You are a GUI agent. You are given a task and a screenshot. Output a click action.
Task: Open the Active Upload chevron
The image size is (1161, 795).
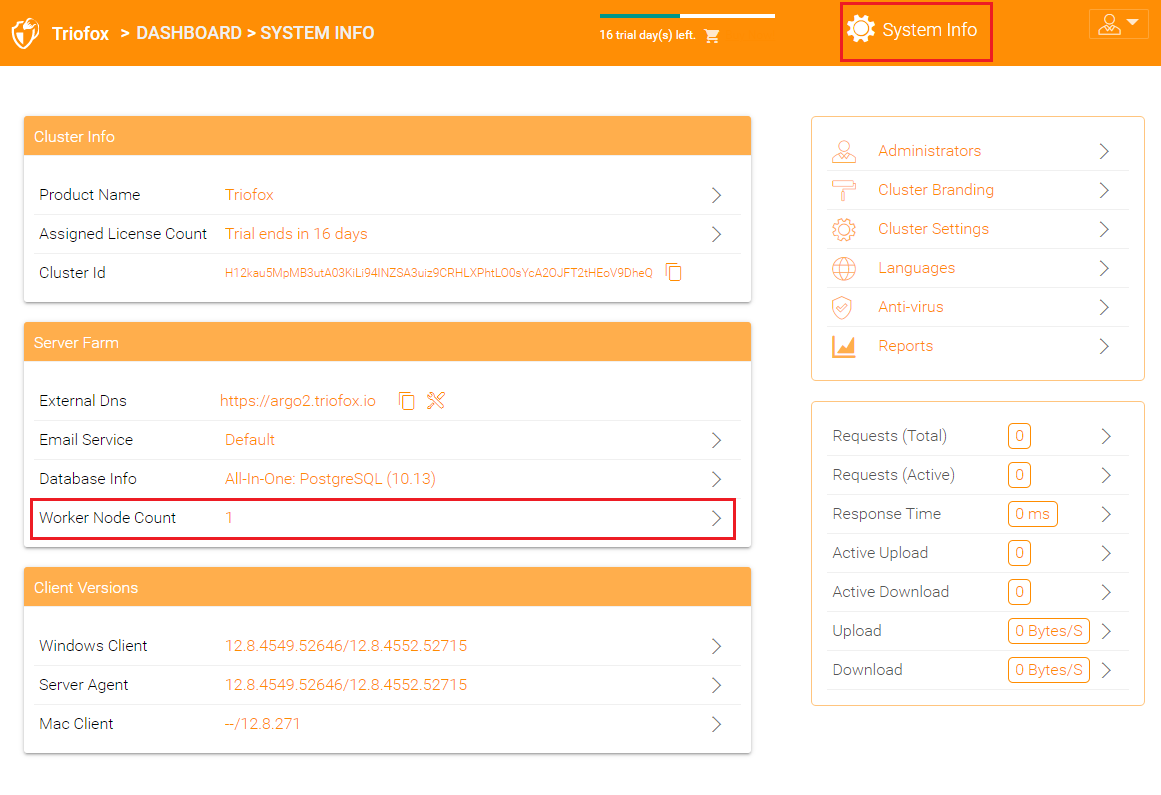[x=1106, y=553]
